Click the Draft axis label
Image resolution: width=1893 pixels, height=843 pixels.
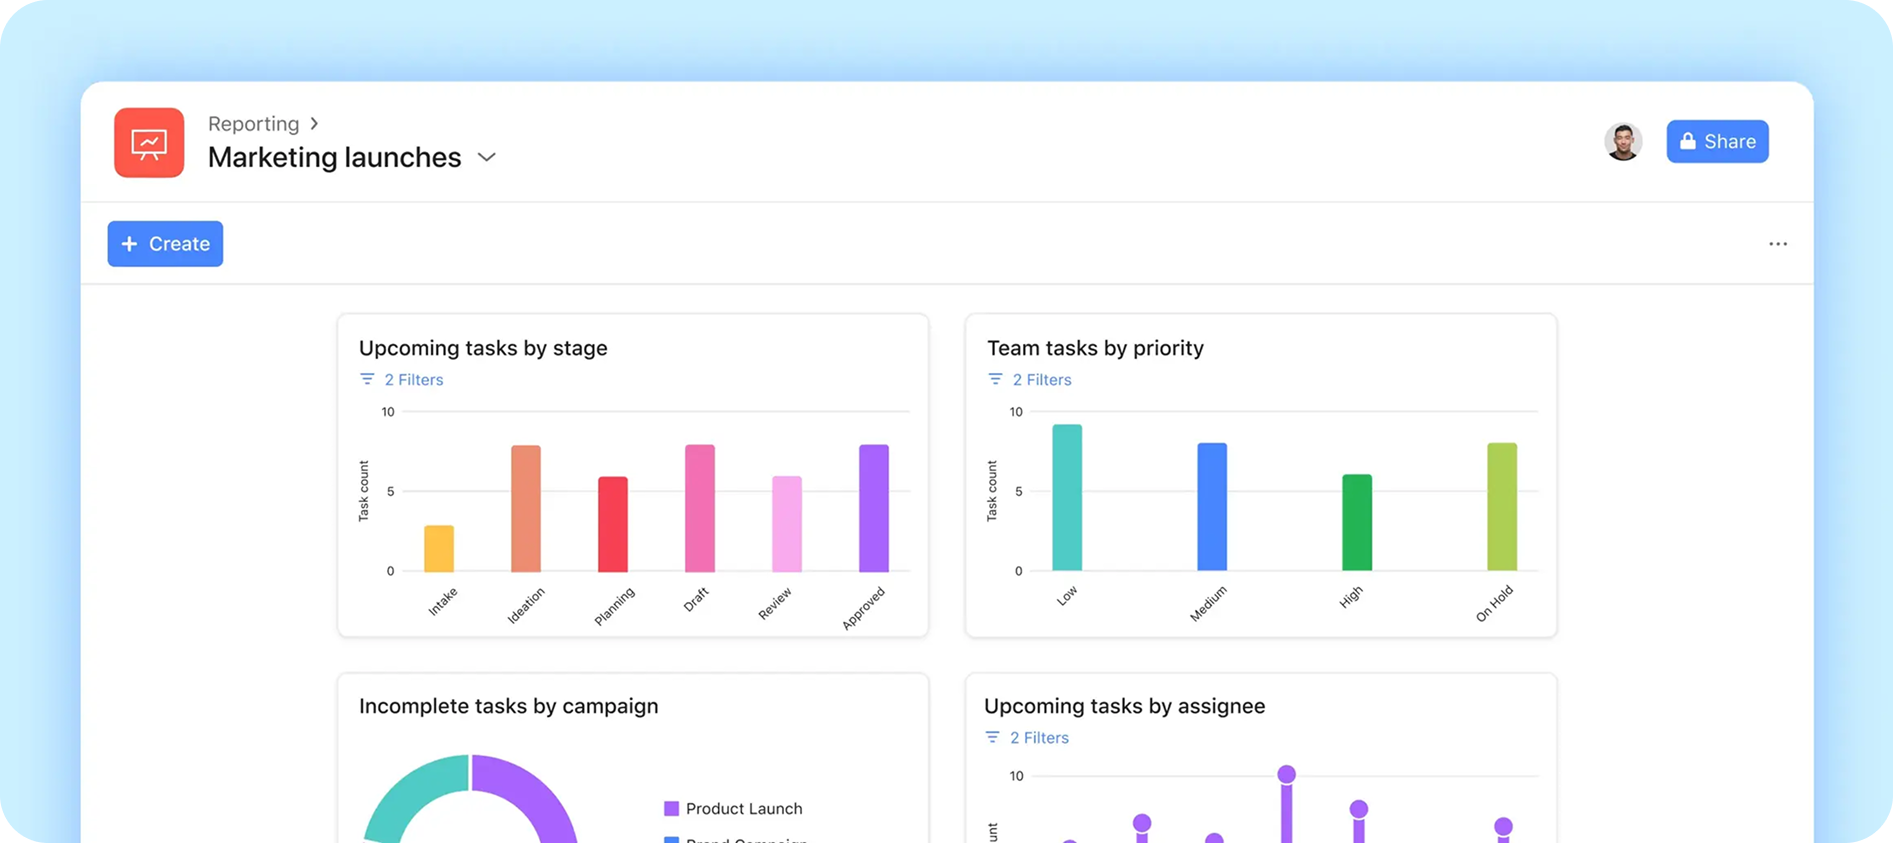click(x=696, y=599)
